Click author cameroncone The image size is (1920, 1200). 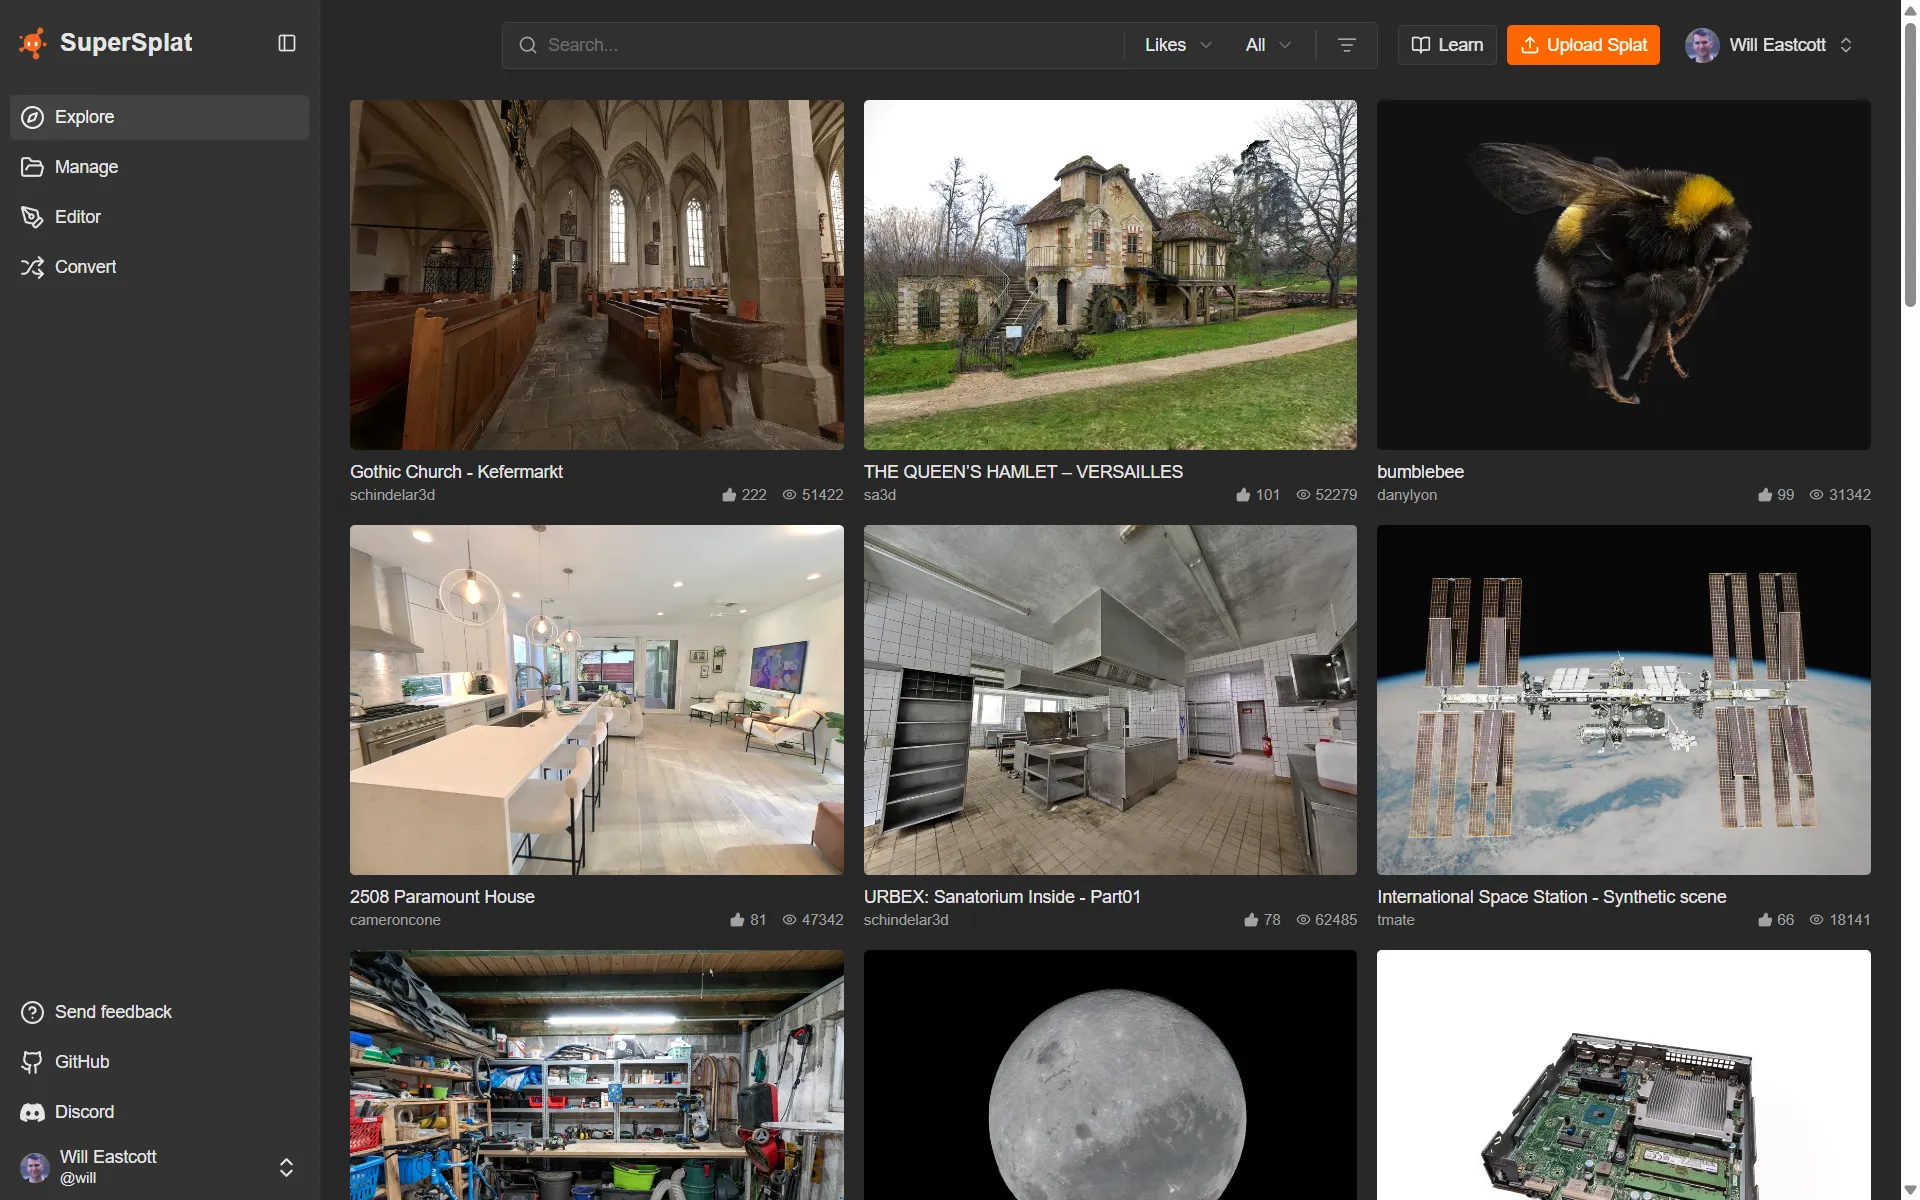(395, 920)
